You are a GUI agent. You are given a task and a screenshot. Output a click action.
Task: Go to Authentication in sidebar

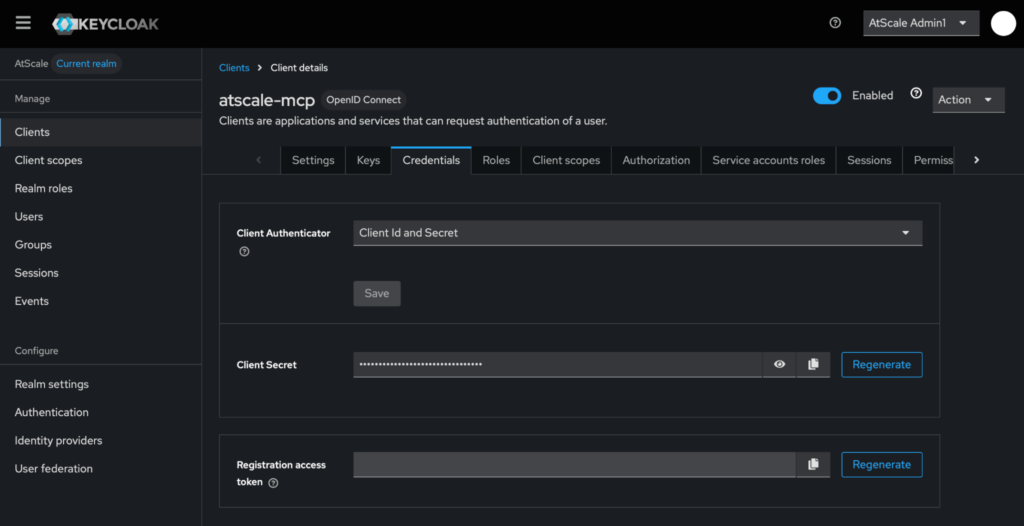point(101,412)
